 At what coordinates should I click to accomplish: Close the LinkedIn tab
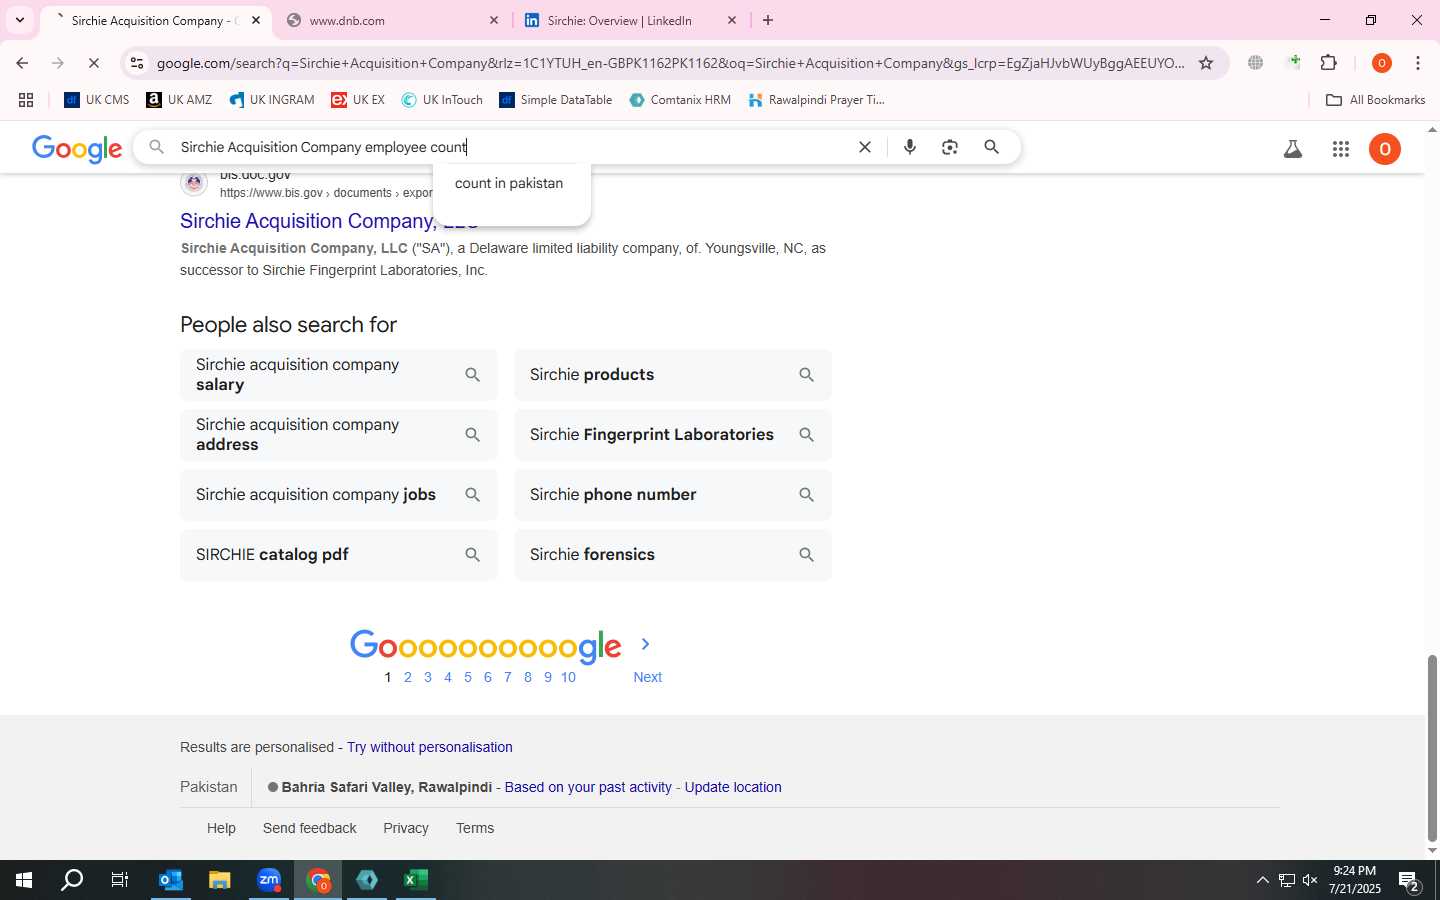tap(732, 20)
